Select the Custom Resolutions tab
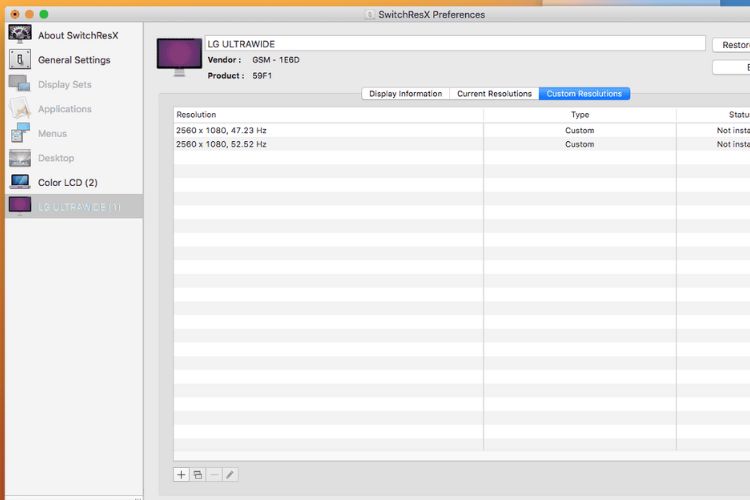This screenshot has width=750, height=500. 585,94
